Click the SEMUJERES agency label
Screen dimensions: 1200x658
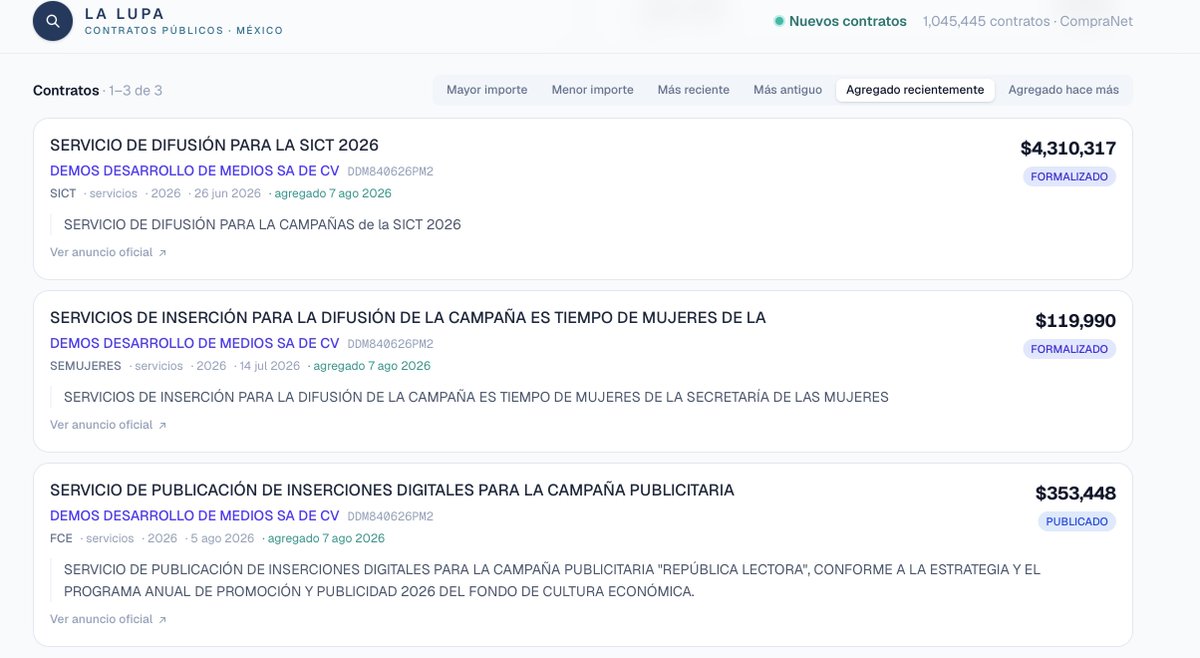pos(85,366)
